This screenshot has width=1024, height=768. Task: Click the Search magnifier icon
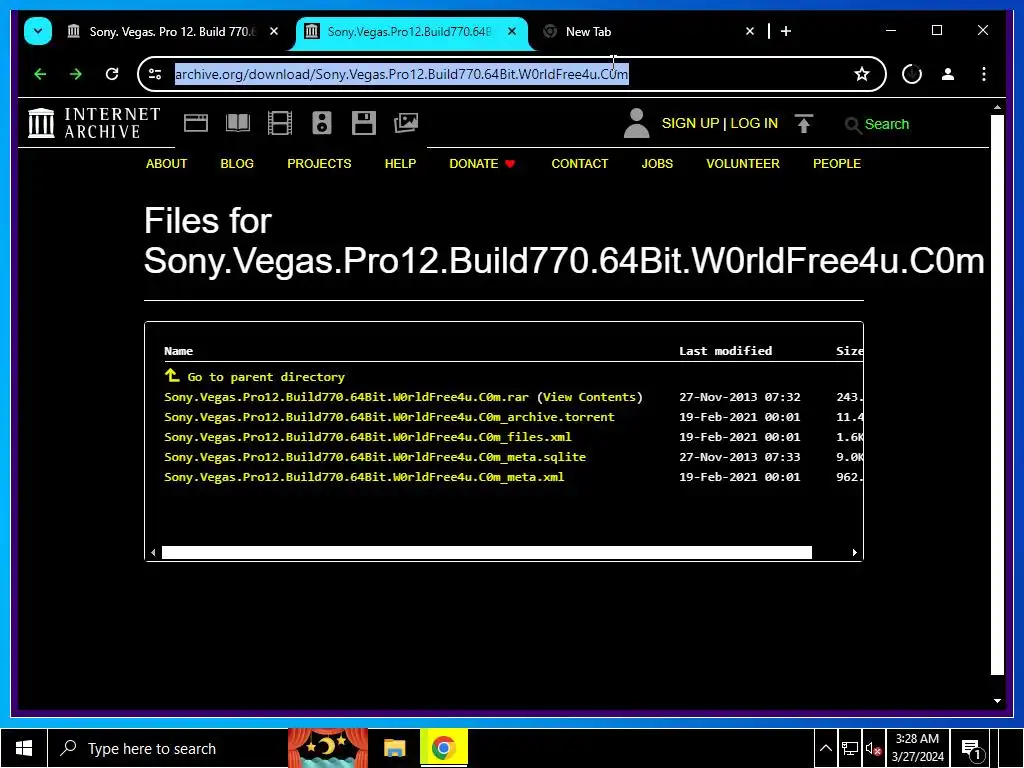852,124
